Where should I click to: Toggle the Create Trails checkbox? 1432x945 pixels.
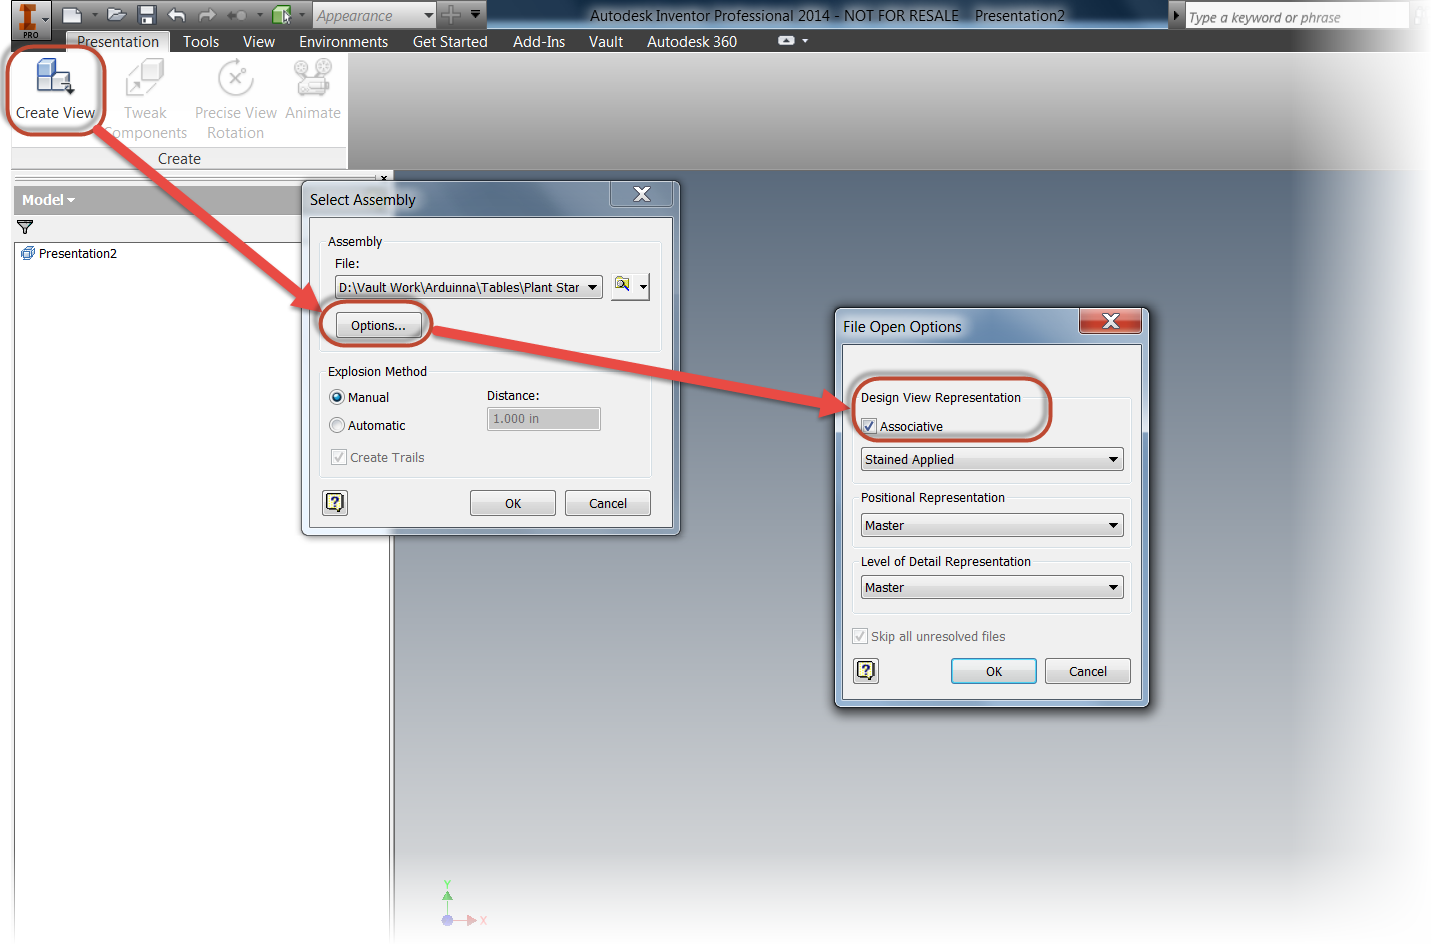339,457
